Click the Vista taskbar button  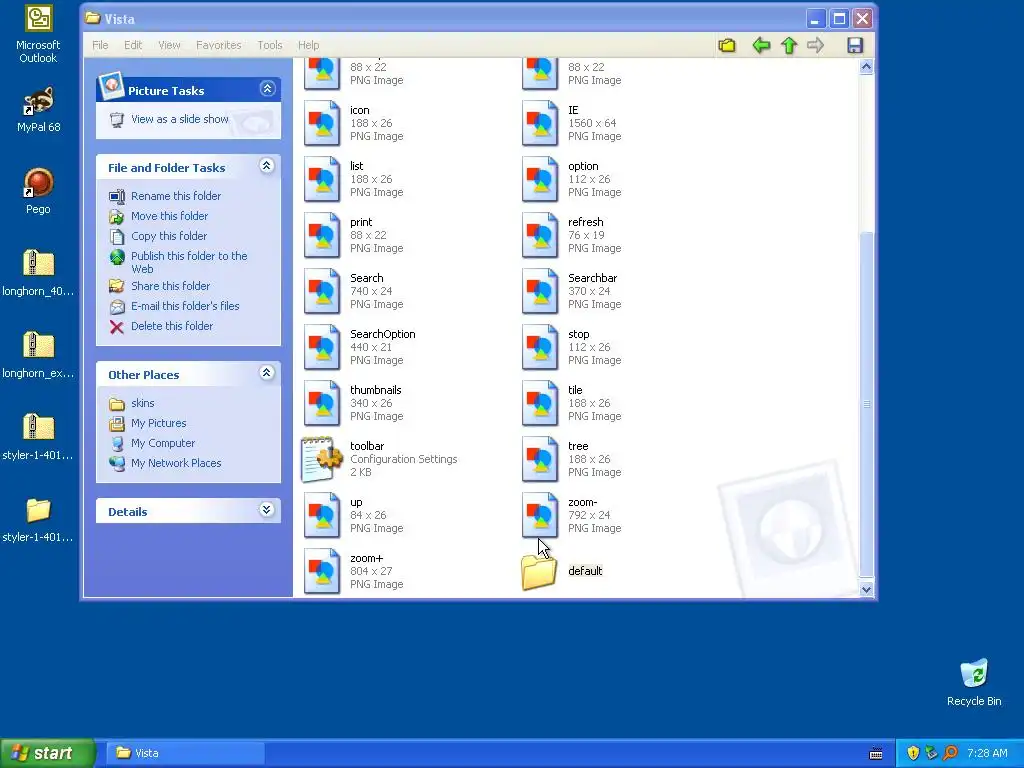coord(186,753)
